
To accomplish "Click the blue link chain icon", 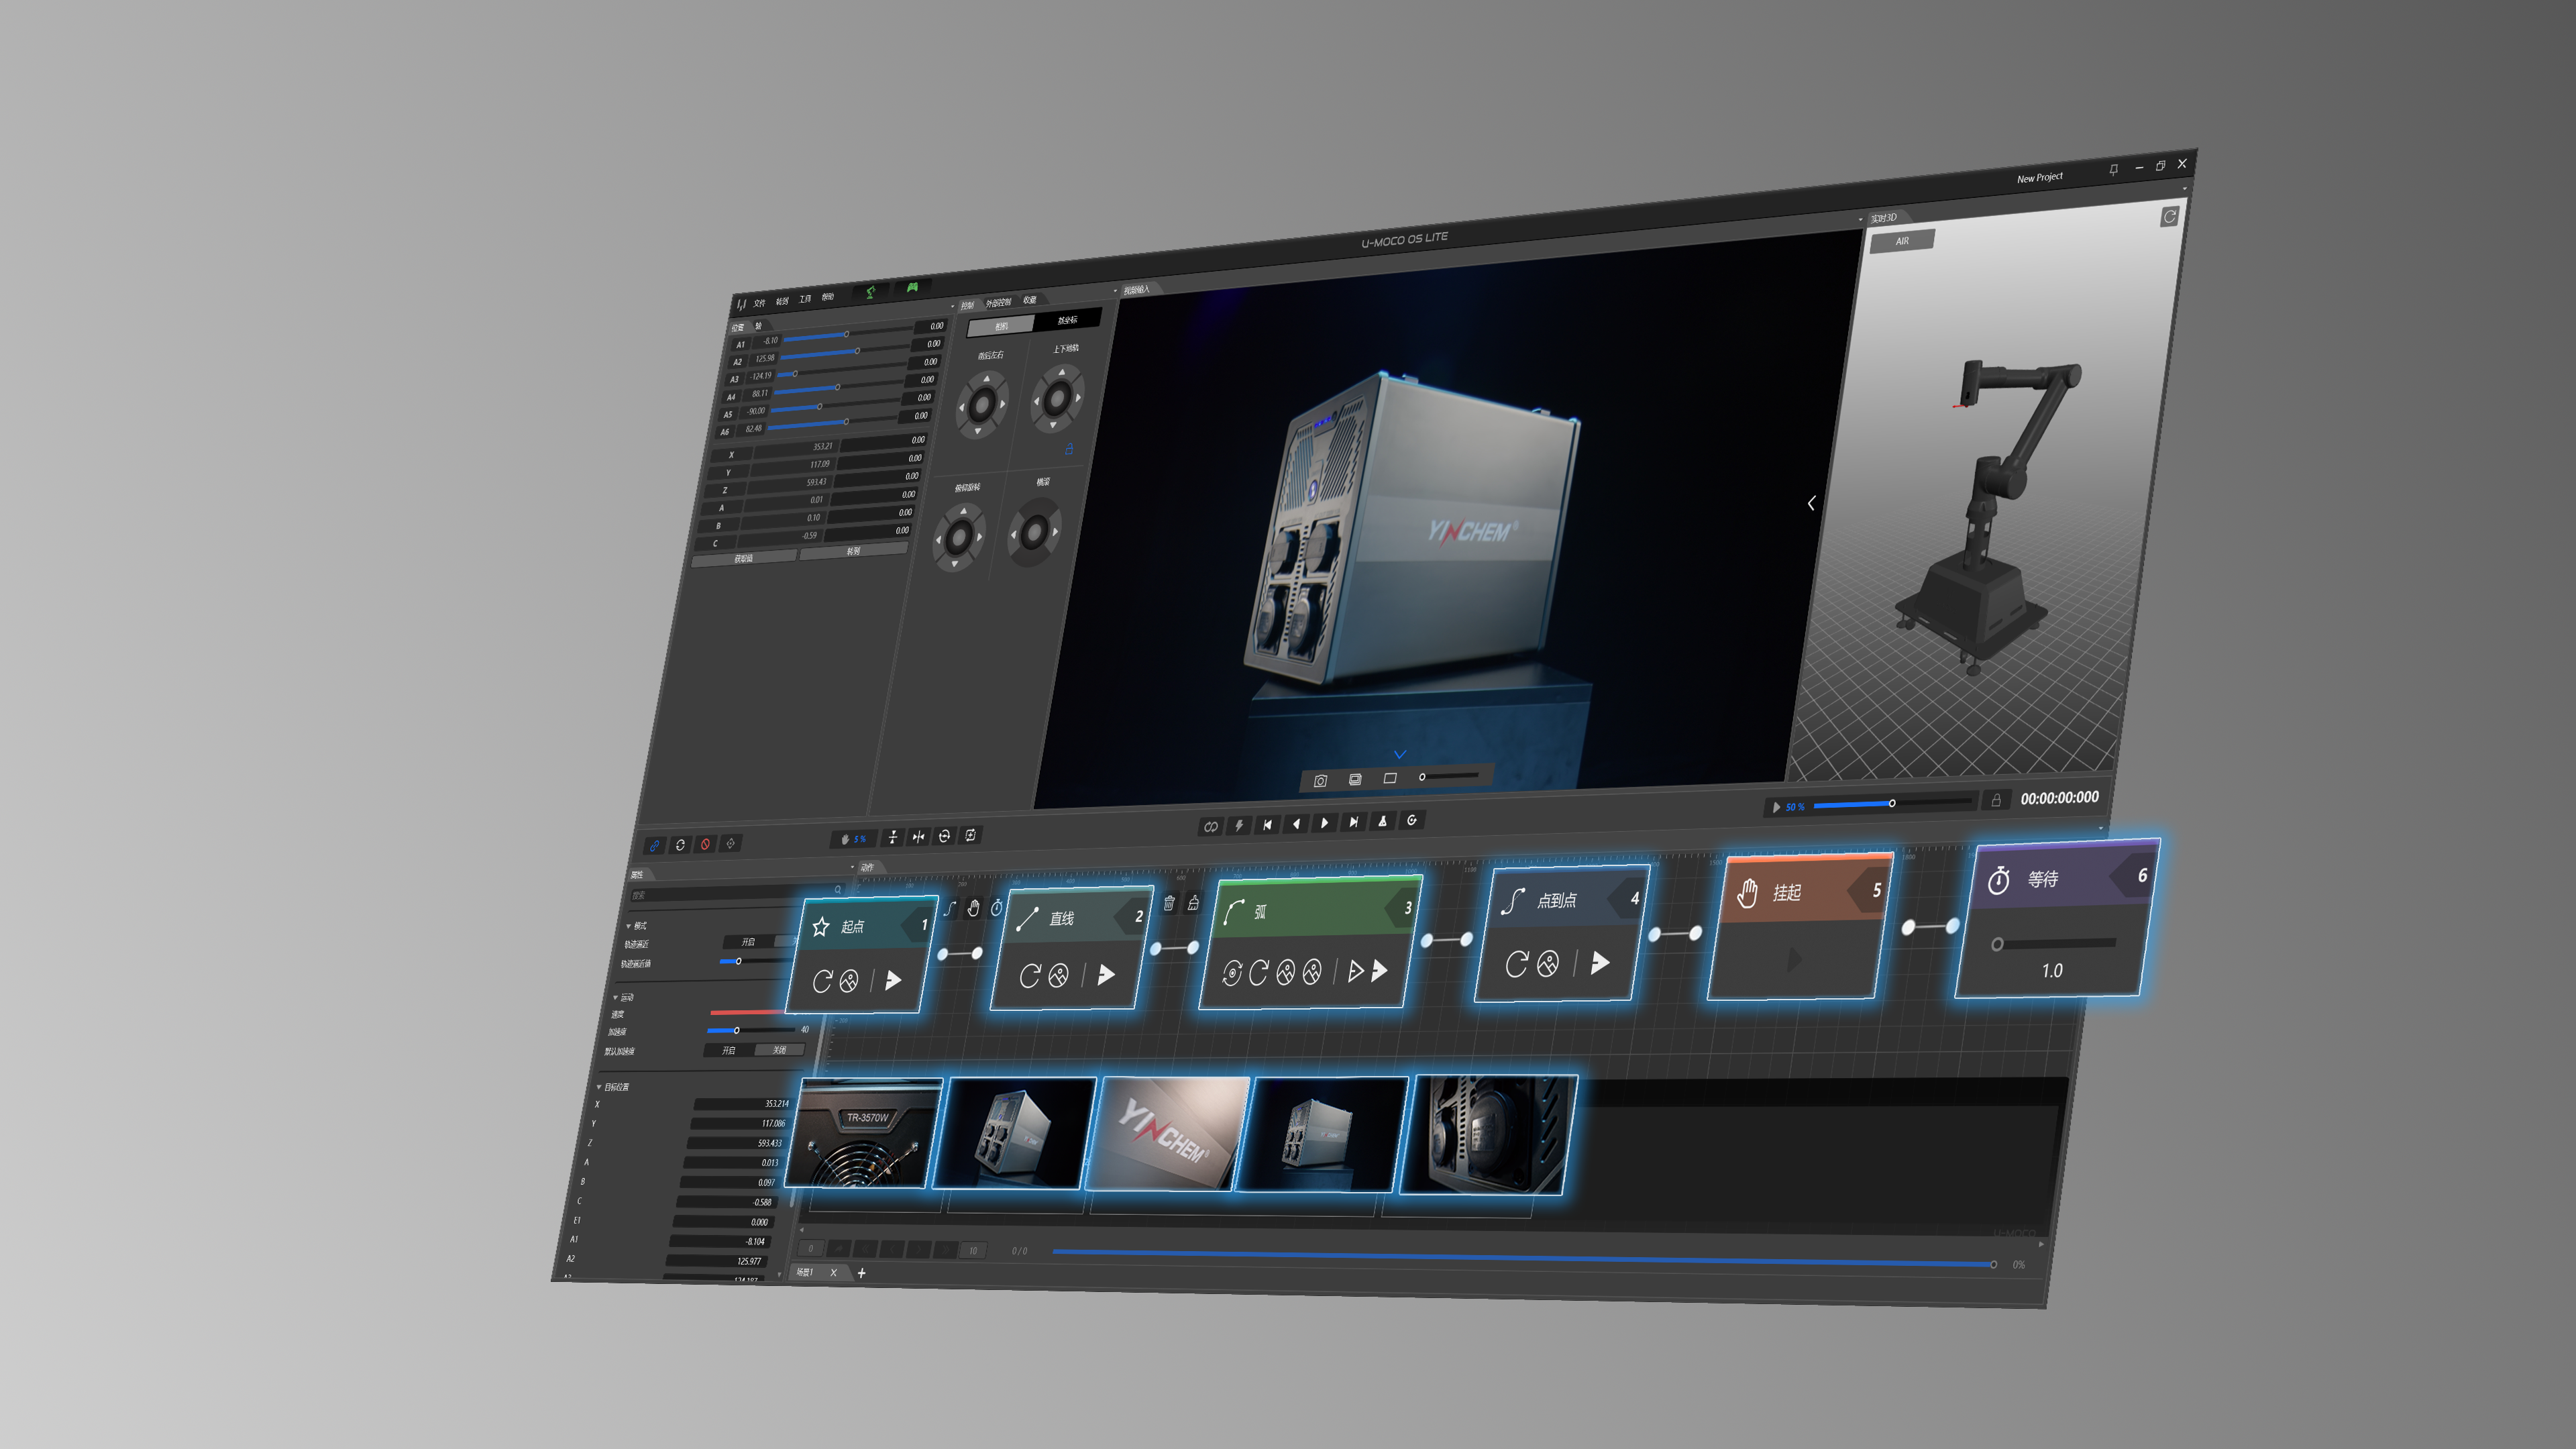I will click(x=654, y=846).
